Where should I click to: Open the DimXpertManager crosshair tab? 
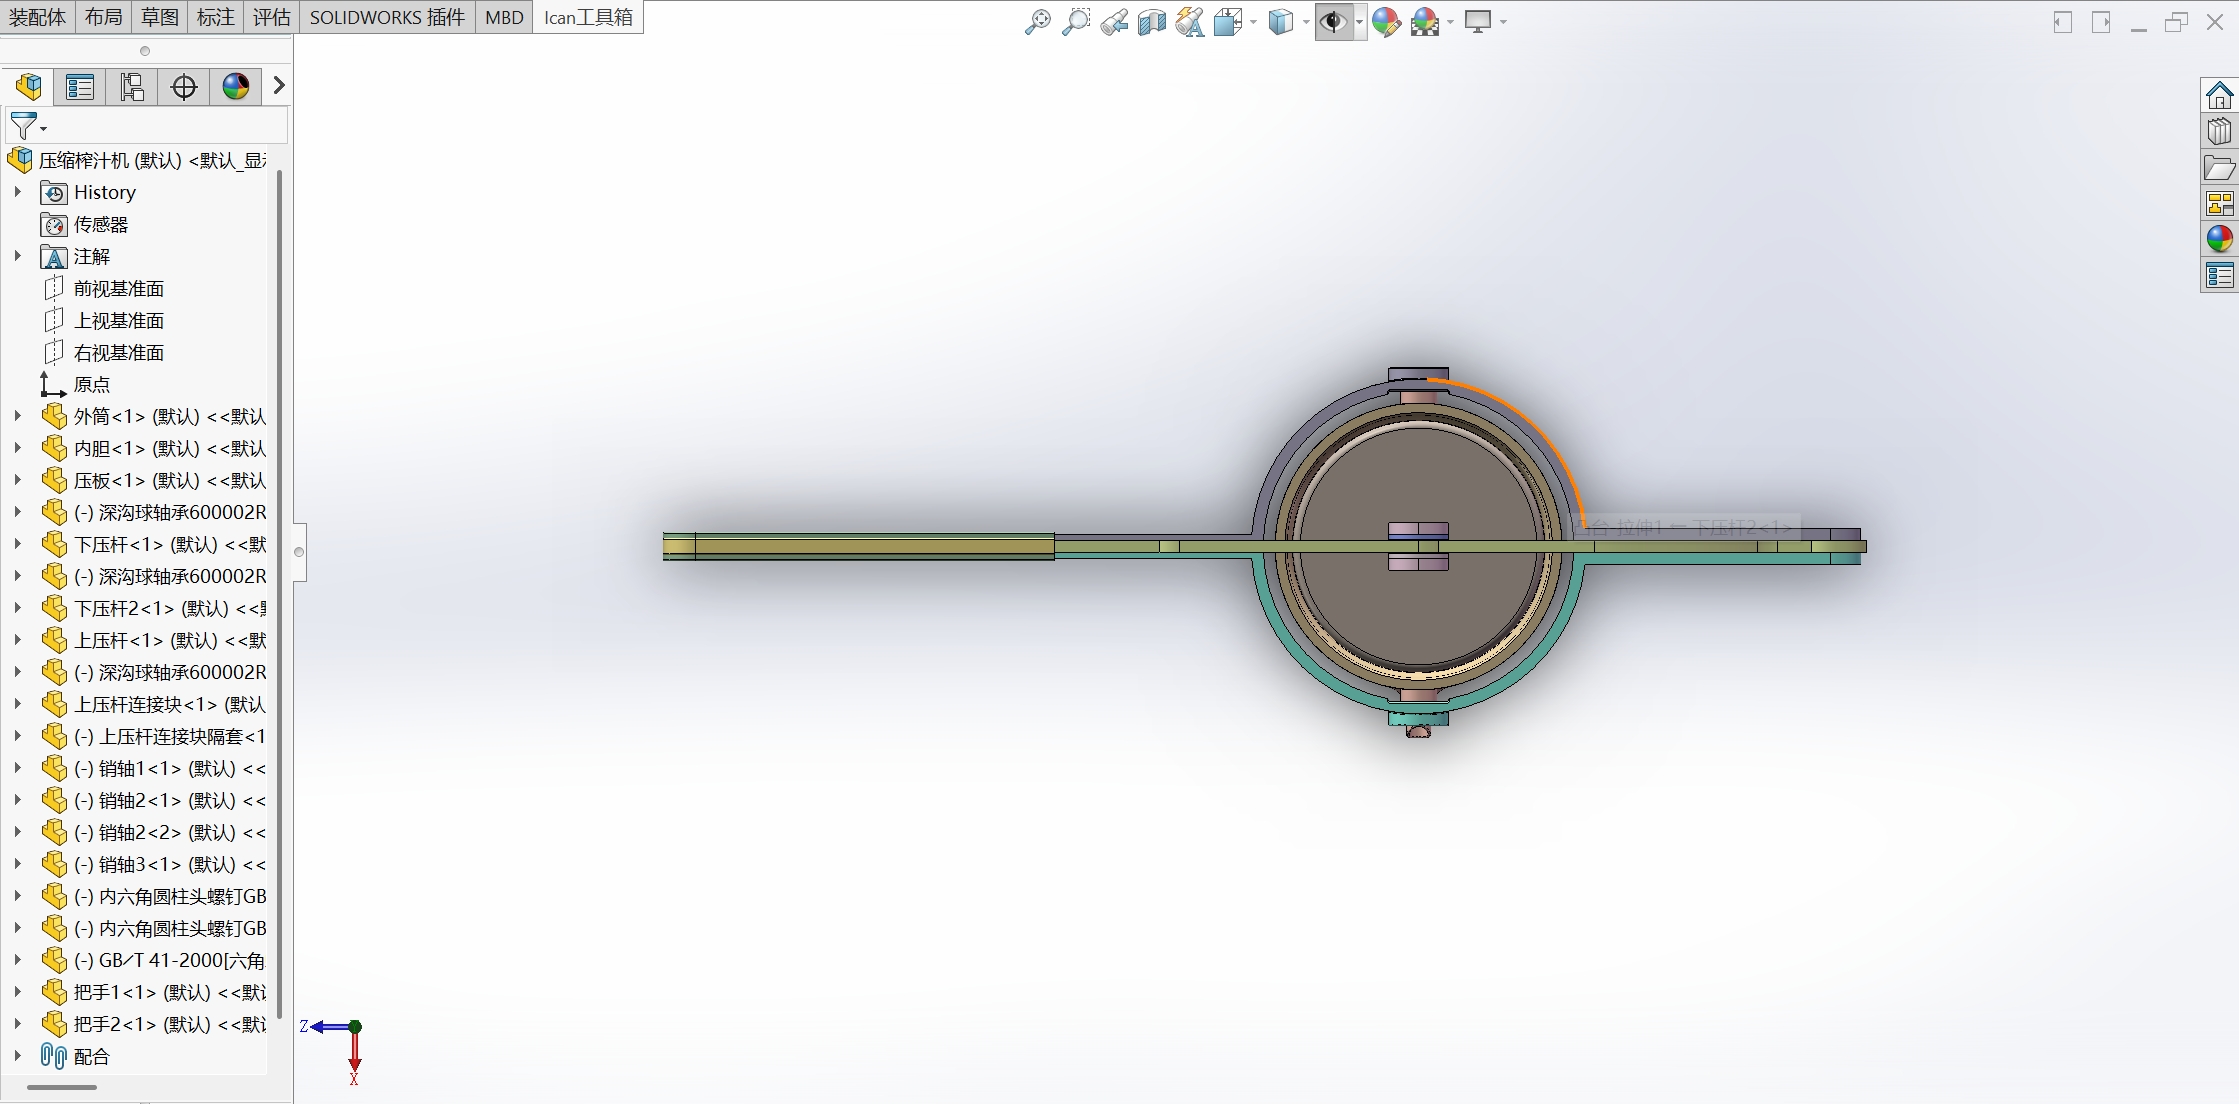(x=184, y=87)
